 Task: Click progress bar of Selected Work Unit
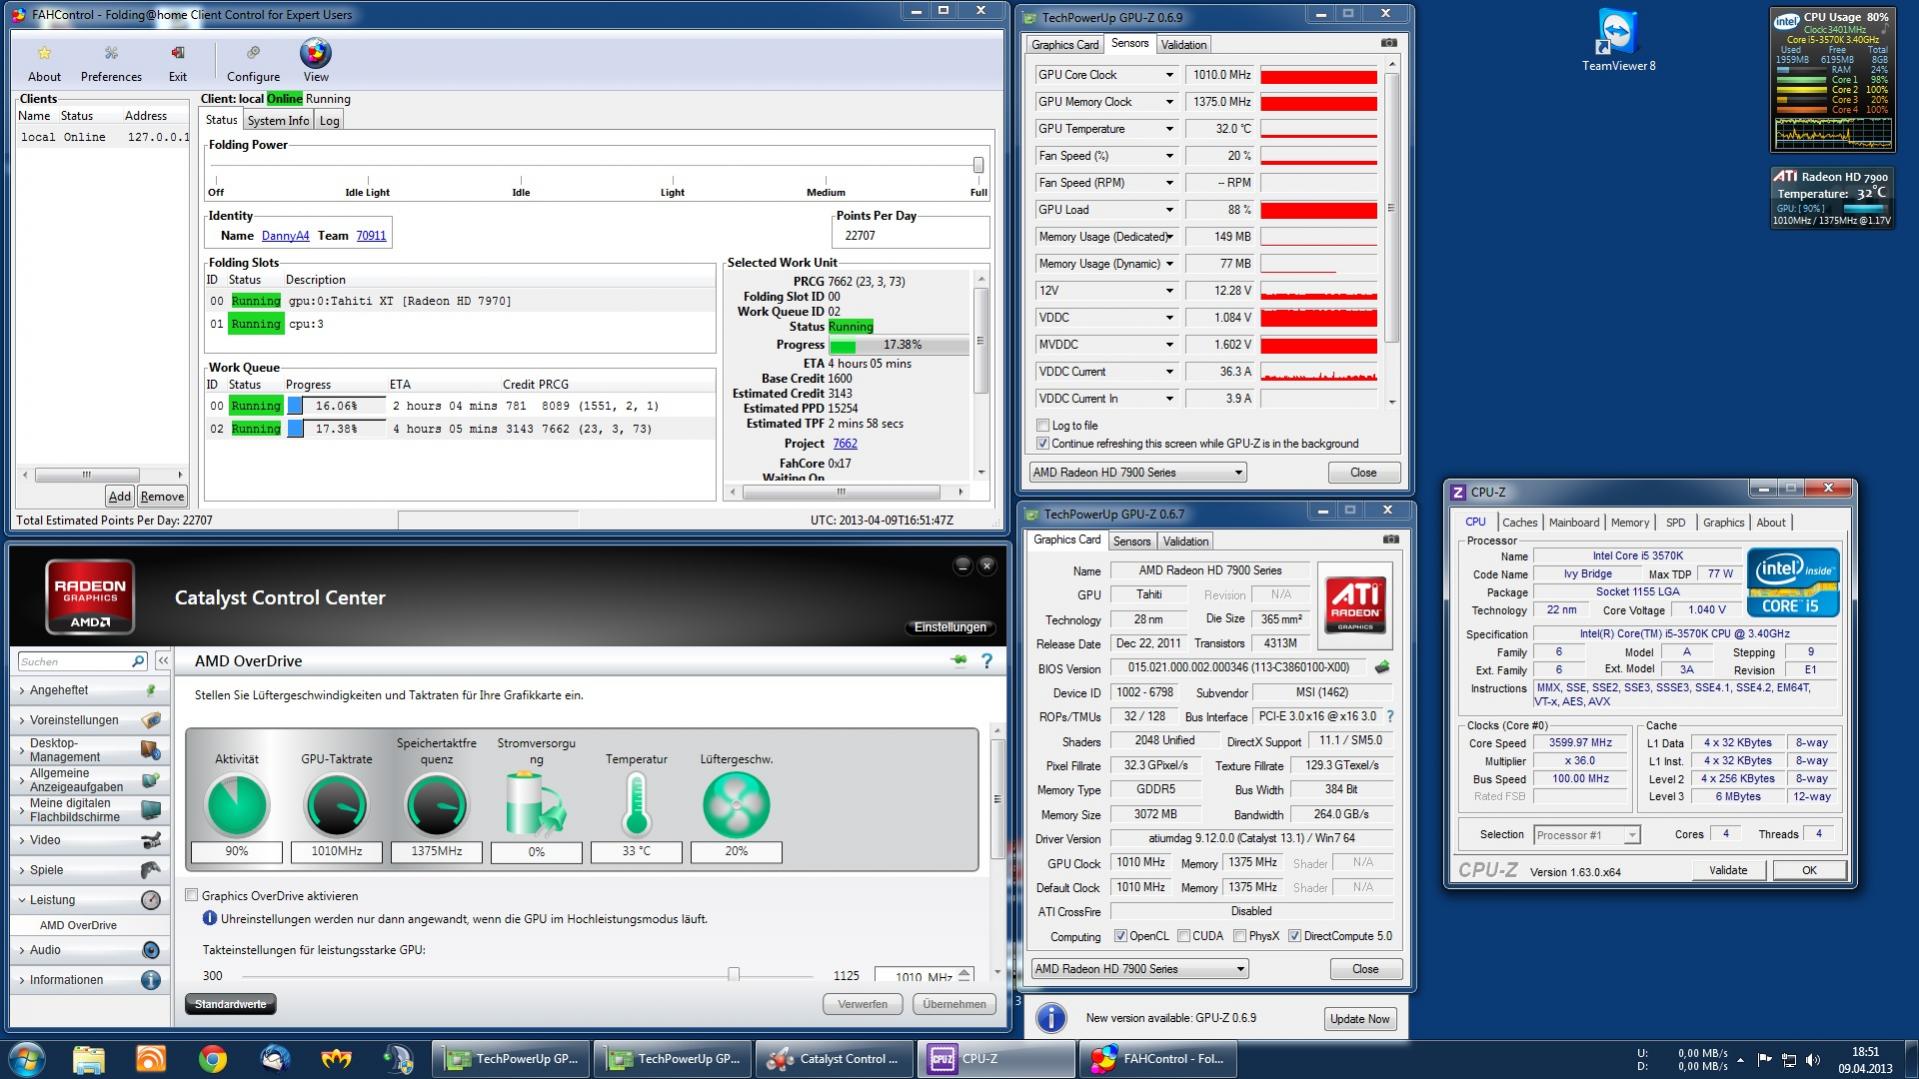(x=899, y=345)
